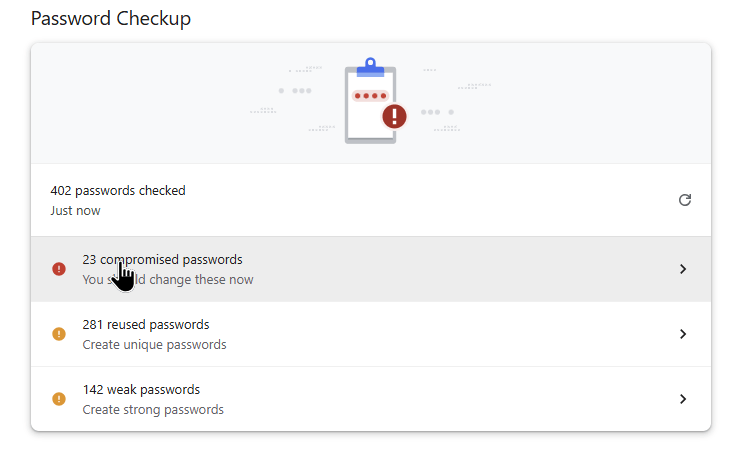
Task: Open the "281 reused passwords" row
Action: click(146, 325)
